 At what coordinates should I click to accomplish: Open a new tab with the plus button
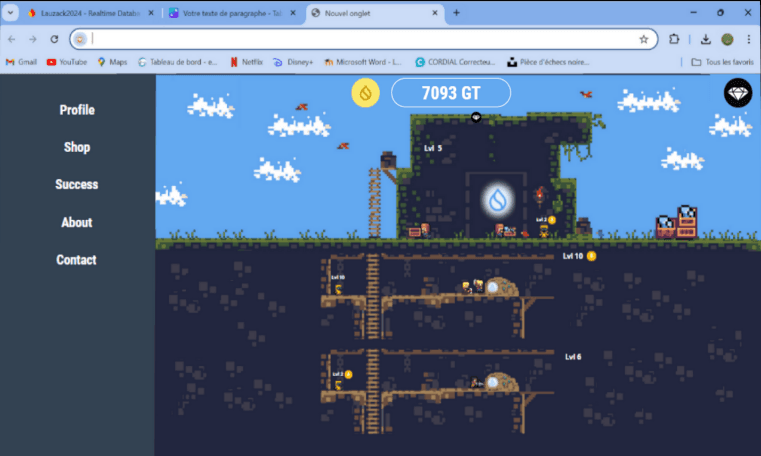[x=456, y=13]
